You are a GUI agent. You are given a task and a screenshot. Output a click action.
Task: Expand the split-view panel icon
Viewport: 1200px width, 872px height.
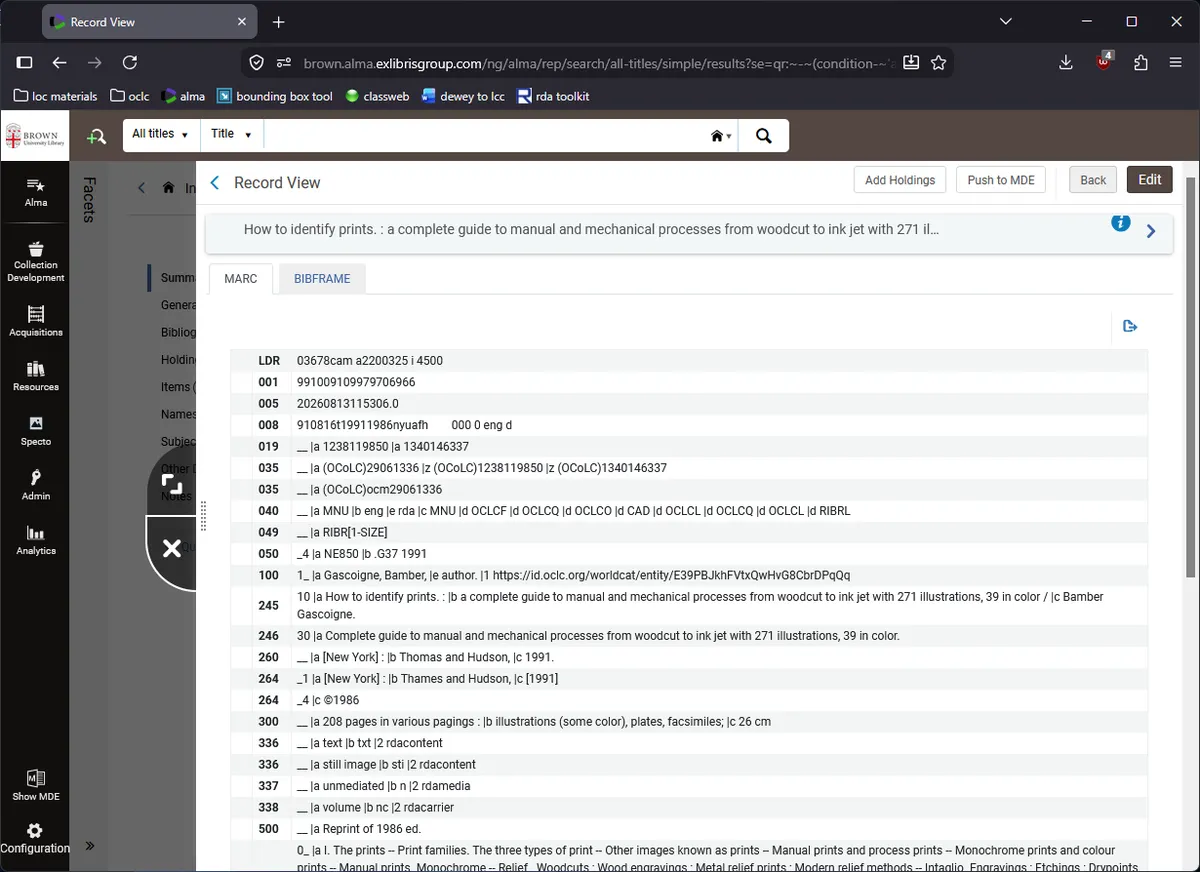tap(172, 485)
